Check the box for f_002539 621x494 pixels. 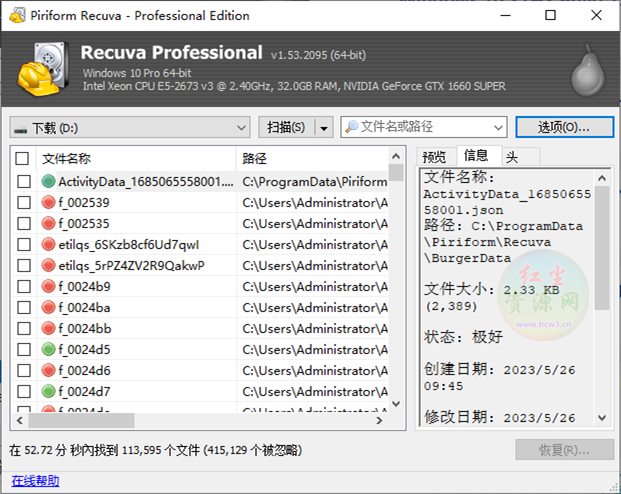24,202
